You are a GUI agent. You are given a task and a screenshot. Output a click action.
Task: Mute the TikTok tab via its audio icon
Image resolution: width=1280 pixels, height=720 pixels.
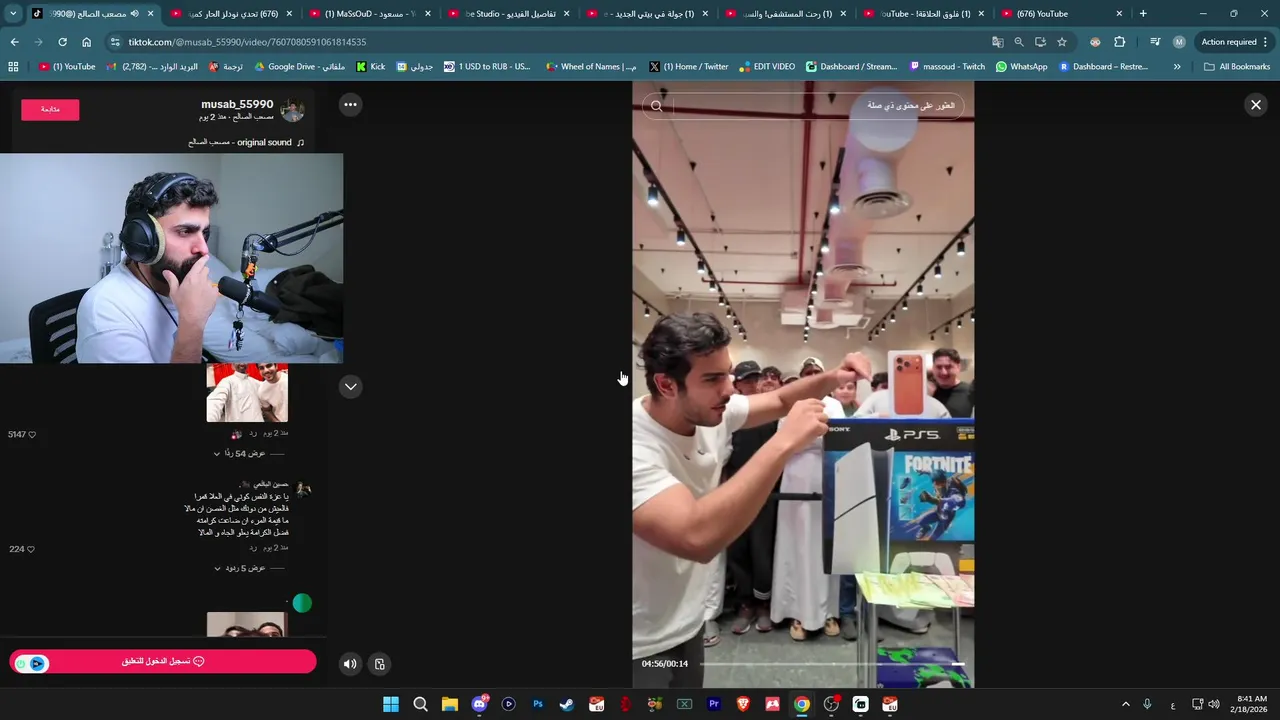pos(134,14)
